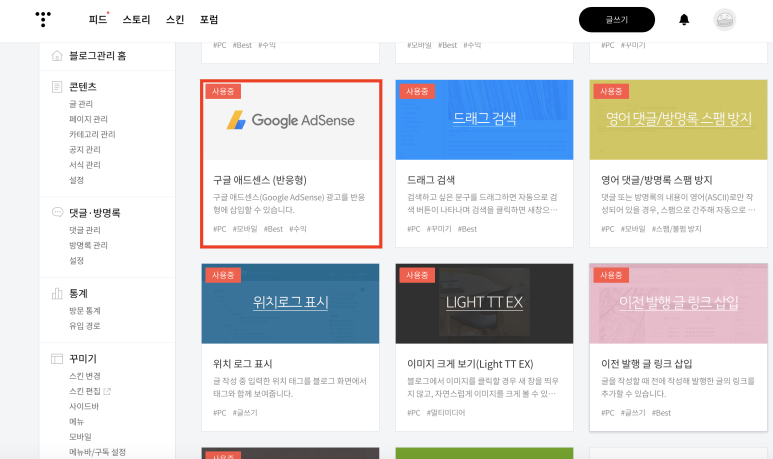Open 서식 관리 in sidebar
773x459 pixels.
point(85,165)
